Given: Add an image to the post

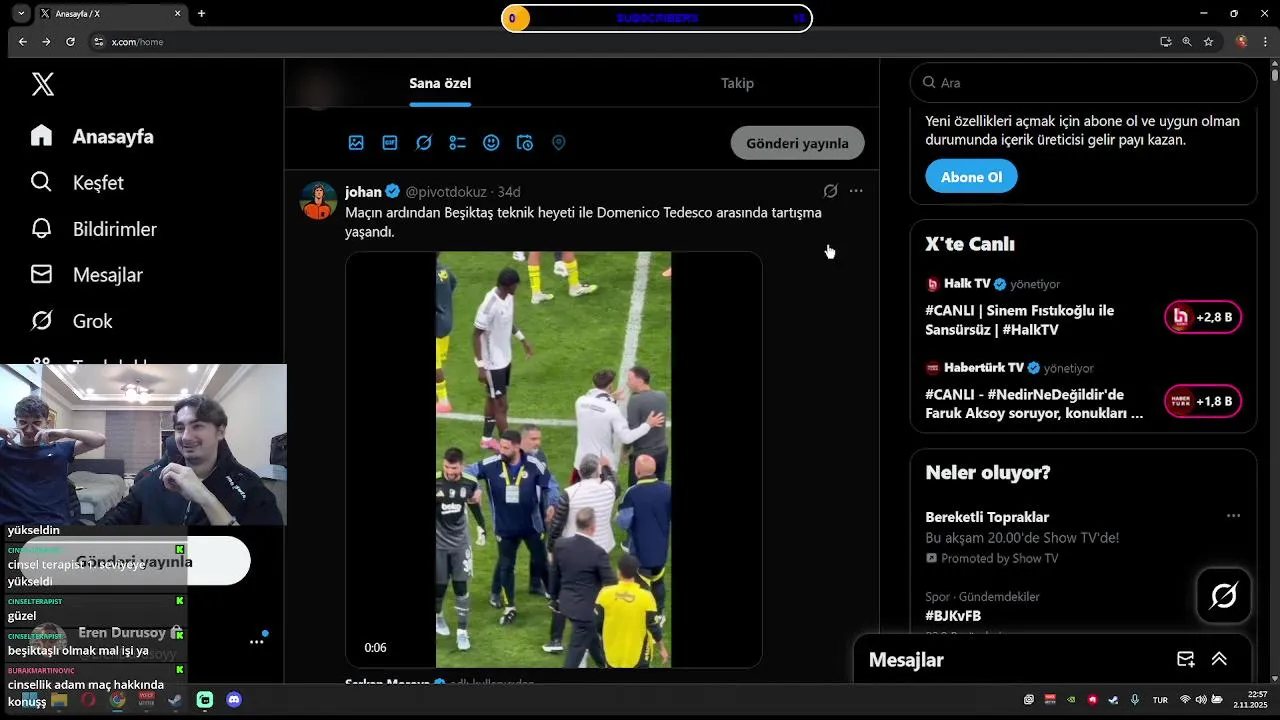Looking at the screenshot, I should (356, 143).
